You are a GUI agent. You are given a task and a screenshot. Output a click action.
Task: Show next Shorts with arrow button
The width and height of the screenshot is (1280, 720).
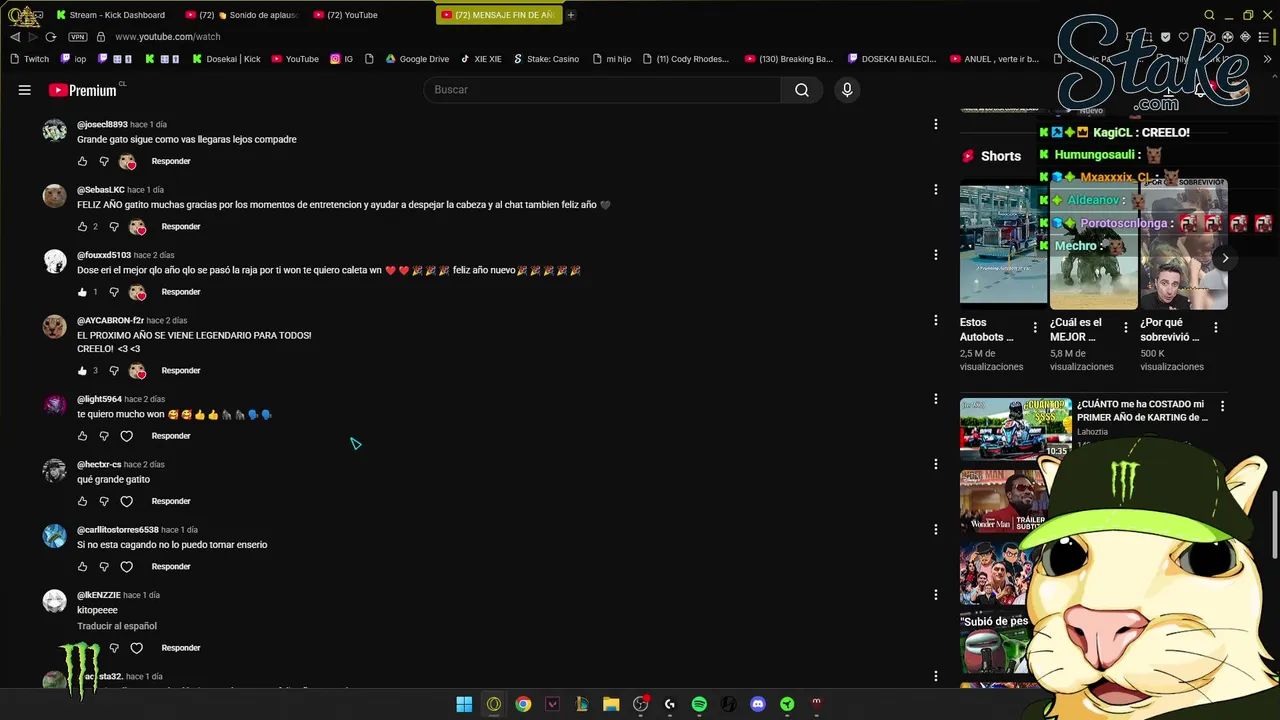tap(1225, 258)
